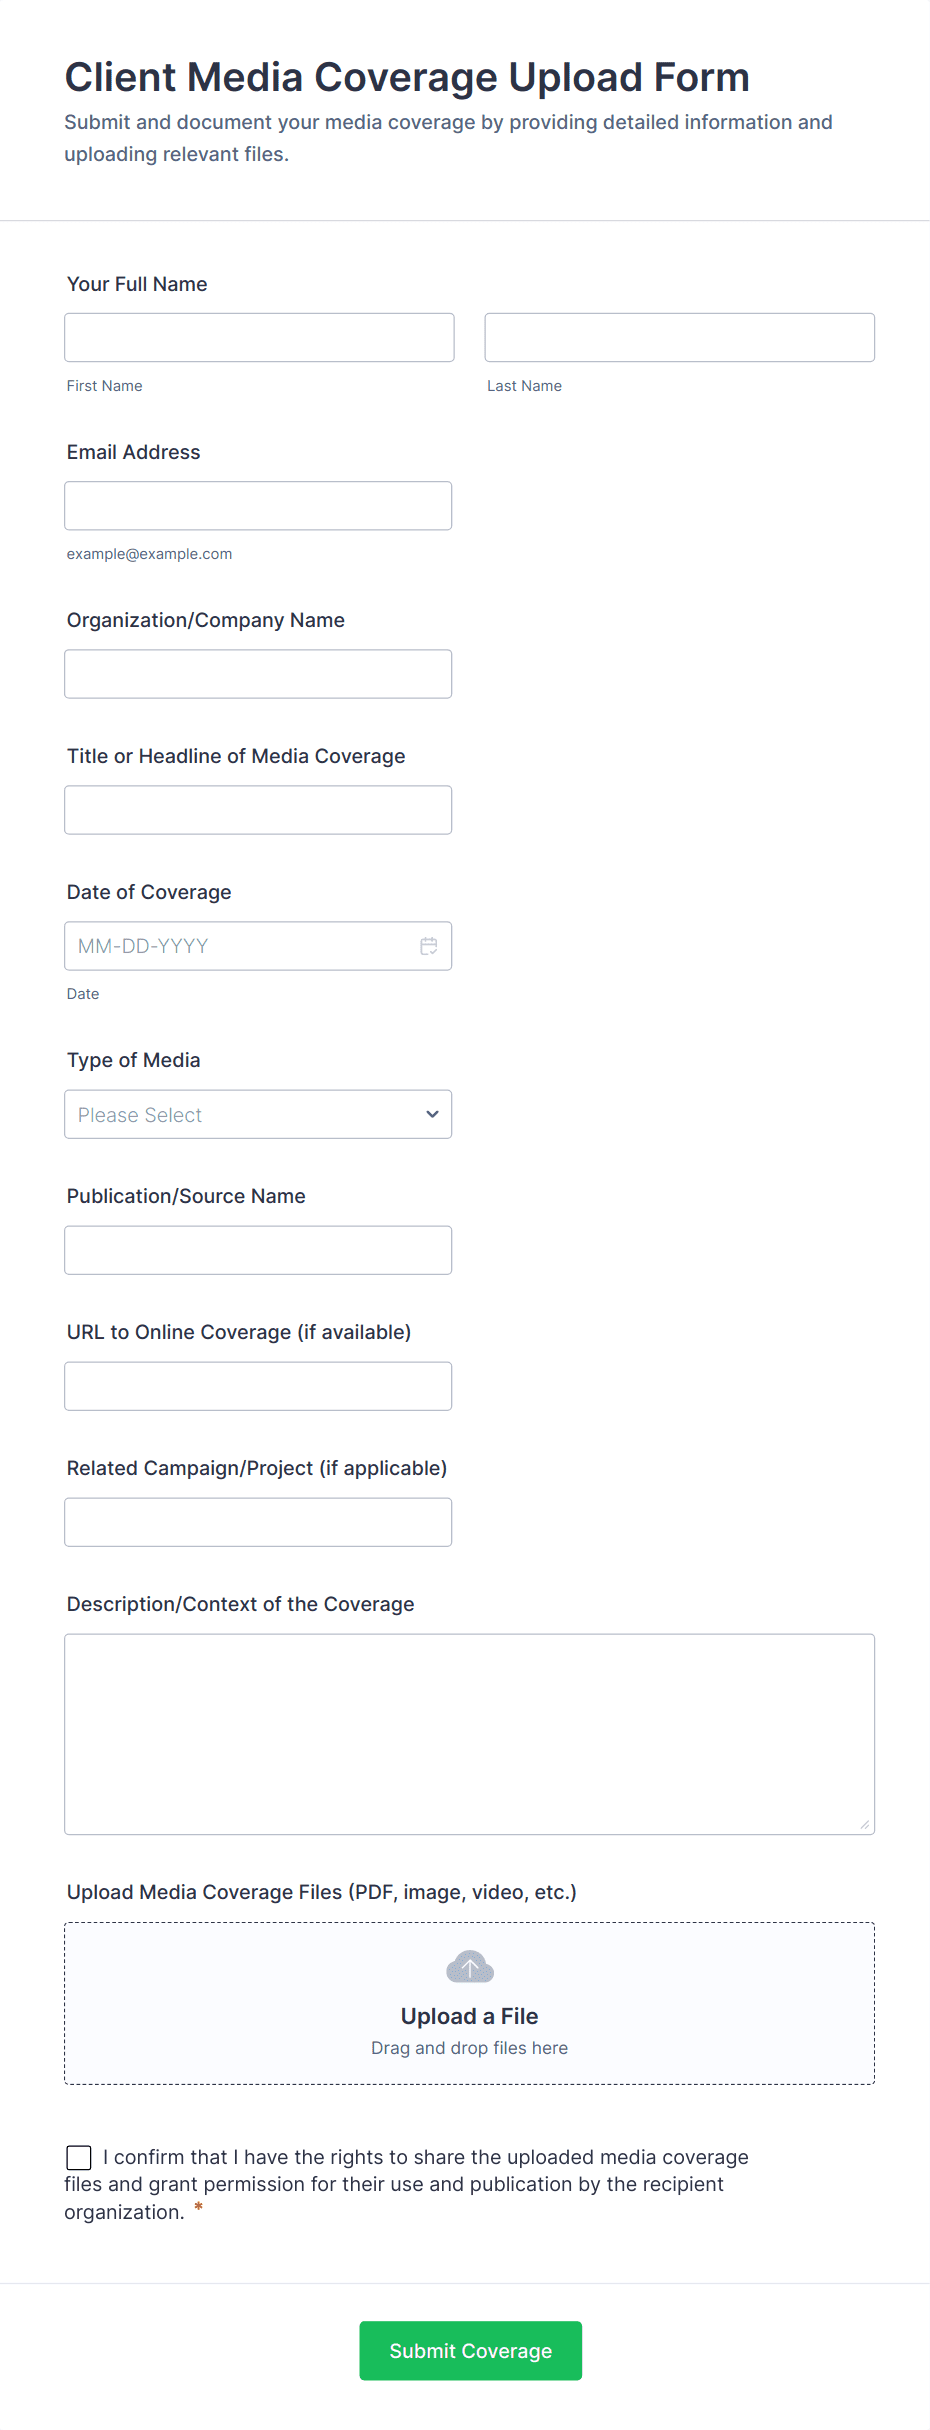Click the drag and drop files area
The width and height of the screenshot is (930, 2430).
coord(469,2048)
